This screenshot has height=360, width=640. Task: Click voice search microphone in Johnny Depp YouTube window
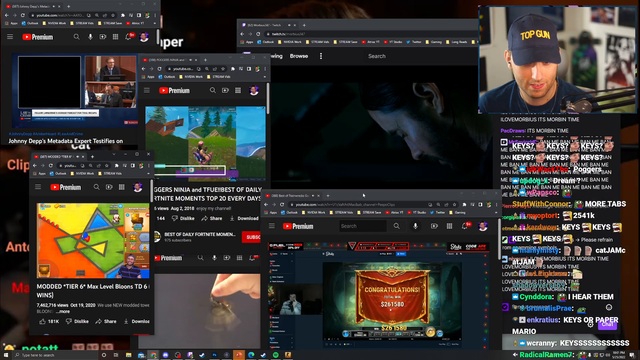tap(90, 37)
